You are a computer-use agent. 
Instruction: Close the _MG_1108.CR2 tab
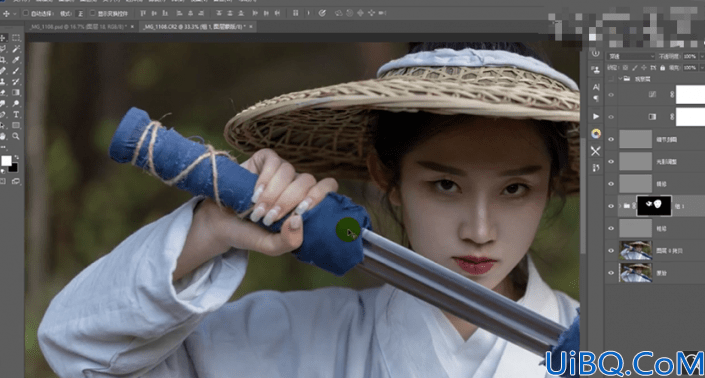251,27
